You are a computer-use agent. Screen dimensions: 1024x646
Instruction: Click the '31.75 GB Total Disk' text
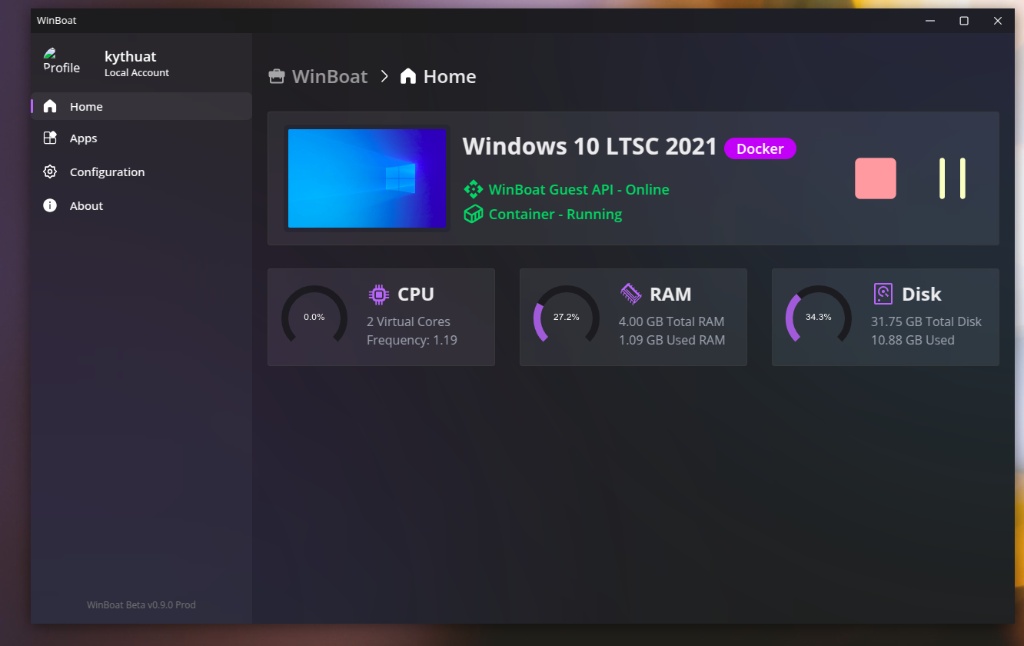(926, 321)
